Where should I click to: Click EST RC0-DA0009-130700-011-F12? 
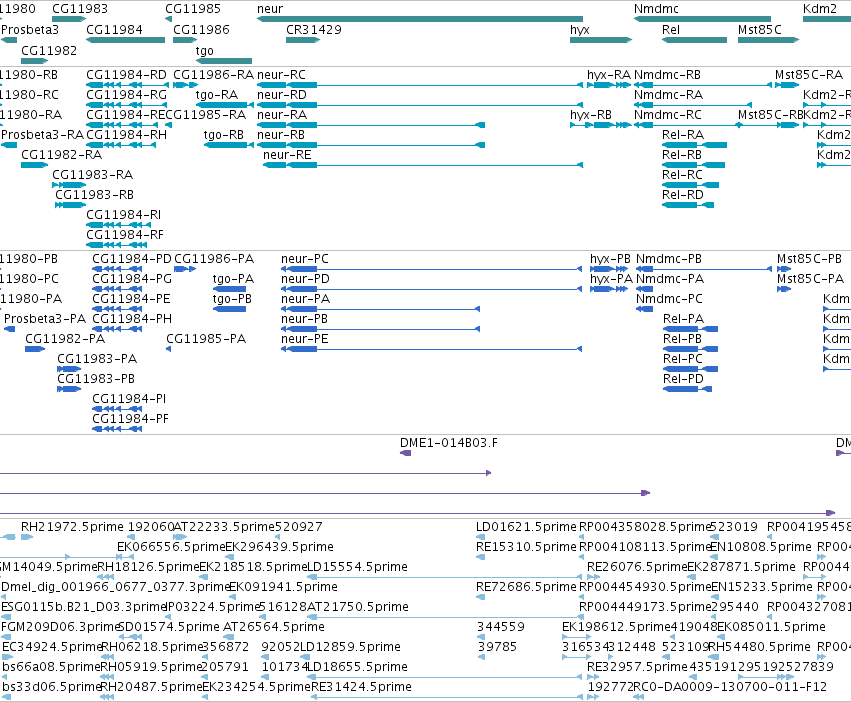pos(729,687)
